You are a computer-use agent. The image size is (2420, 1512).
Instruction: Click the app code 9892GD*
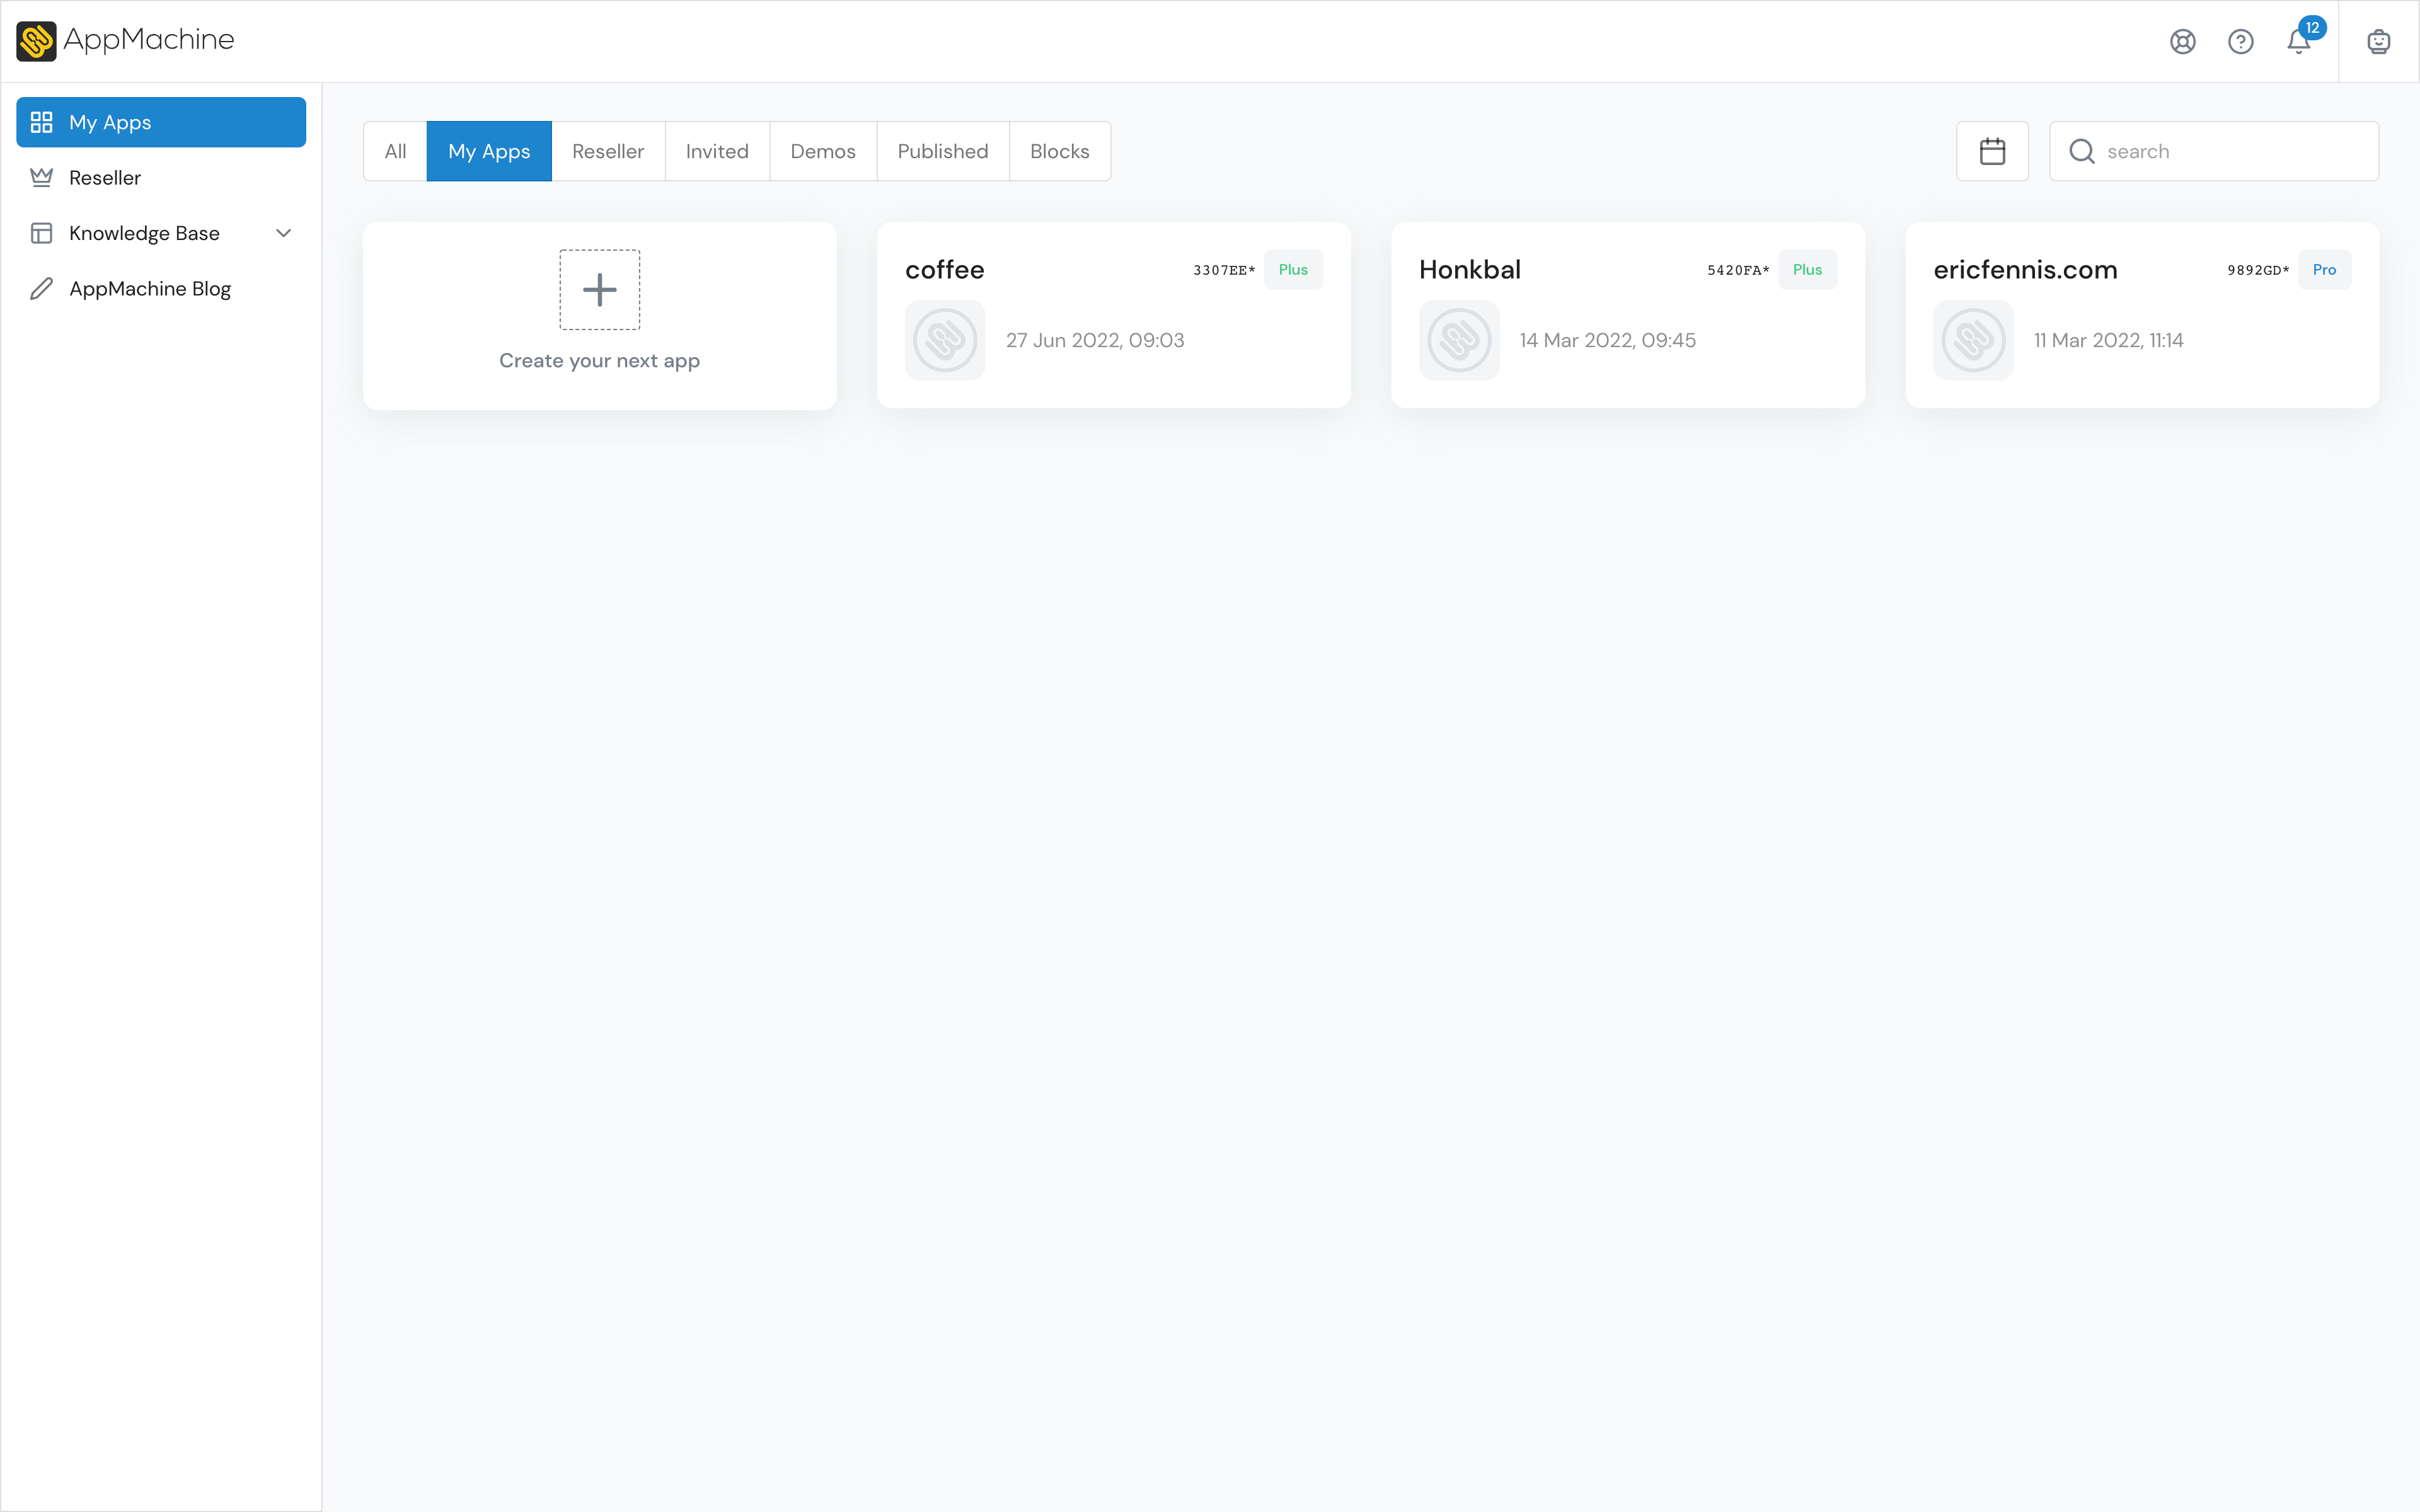(x=2258, y=270)
